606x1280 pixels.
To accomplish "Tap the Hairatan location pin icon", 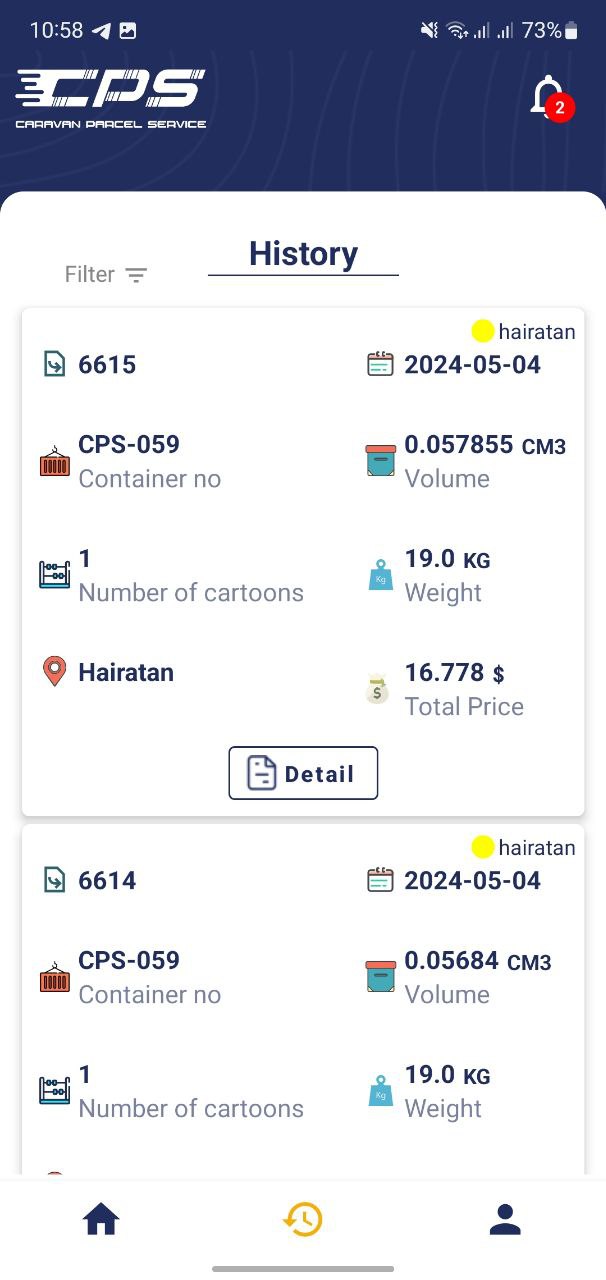I will click(54, 671).
